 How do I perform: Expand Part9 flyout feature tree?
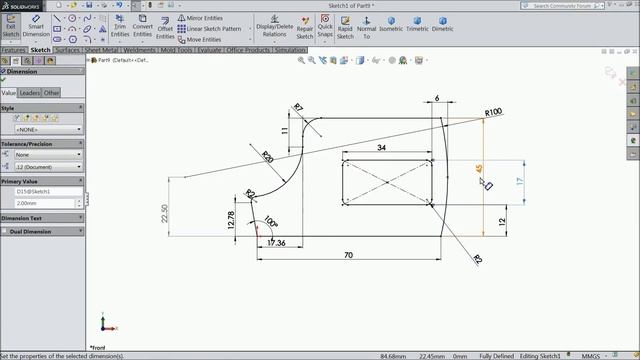pos(89,60)
